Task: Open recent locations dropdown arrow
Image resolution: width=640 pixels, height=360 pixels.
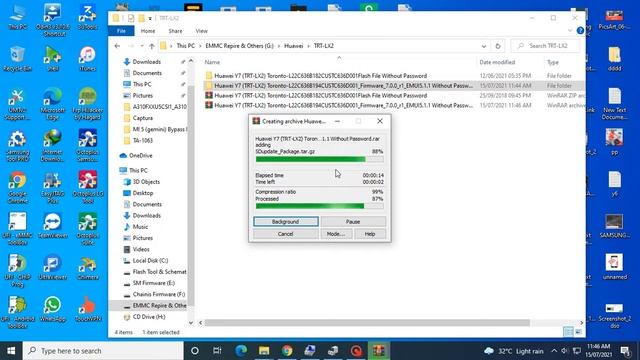Action: (142, 46)
